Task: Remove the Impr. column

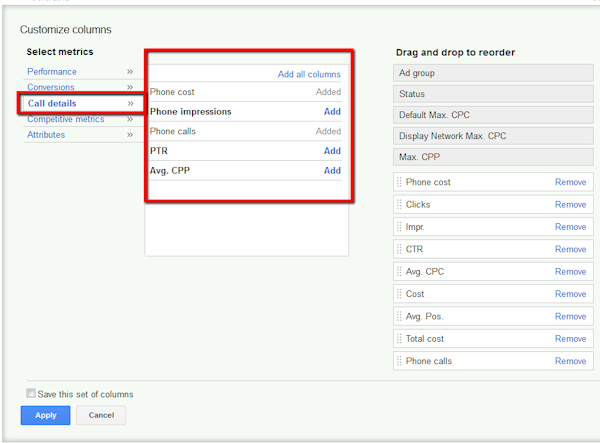Action: (x=571, y=227)
